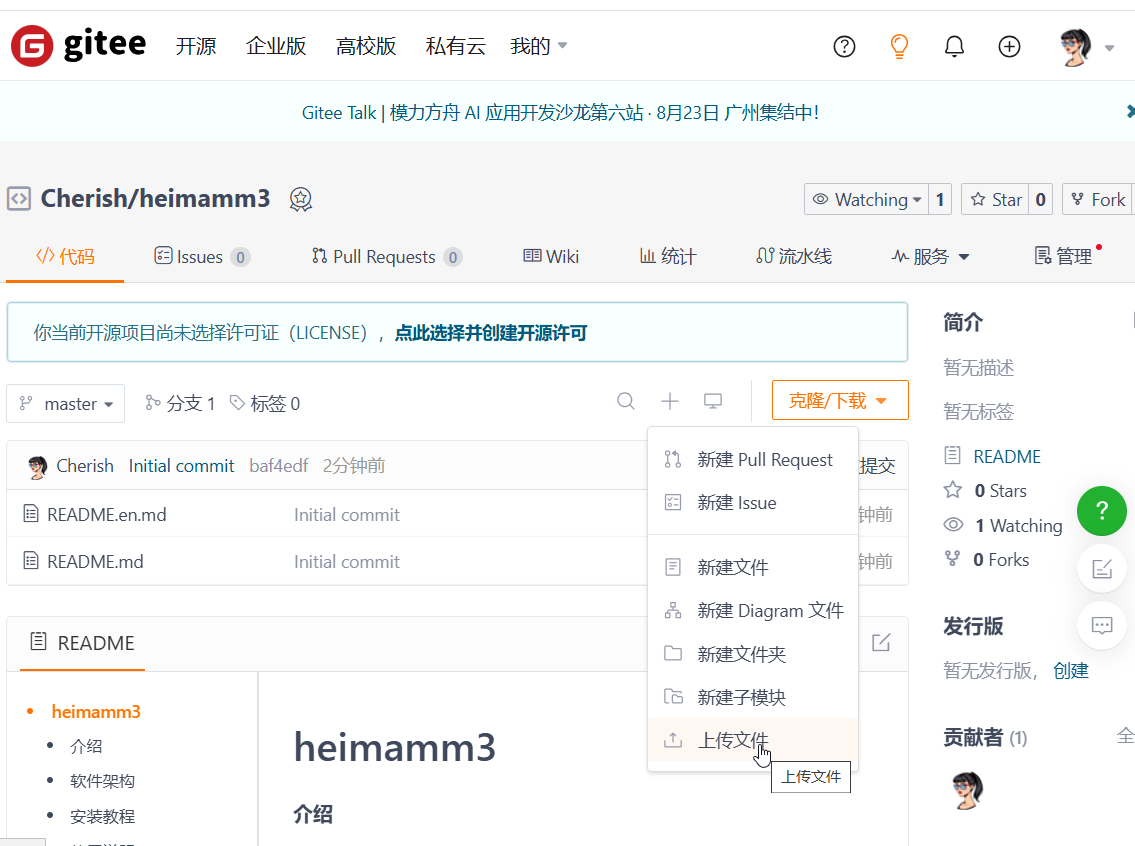This screenshot has height=846, width=1135.
Task: Select 上传文件 menu item
Action: point(753,740)
